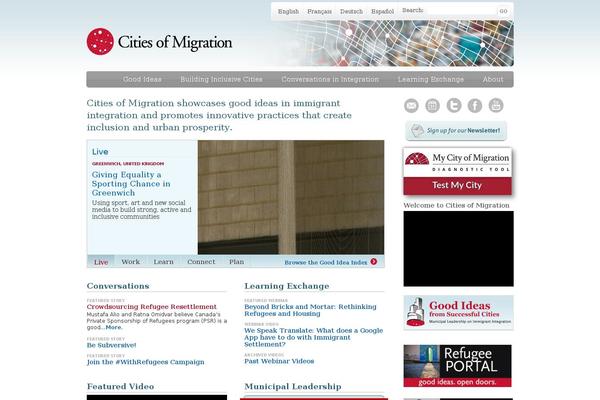The height and width of the screenshot is (400, 600).
Task: Click Greenwich, United Kingdom location label
Action: point(128,163)
